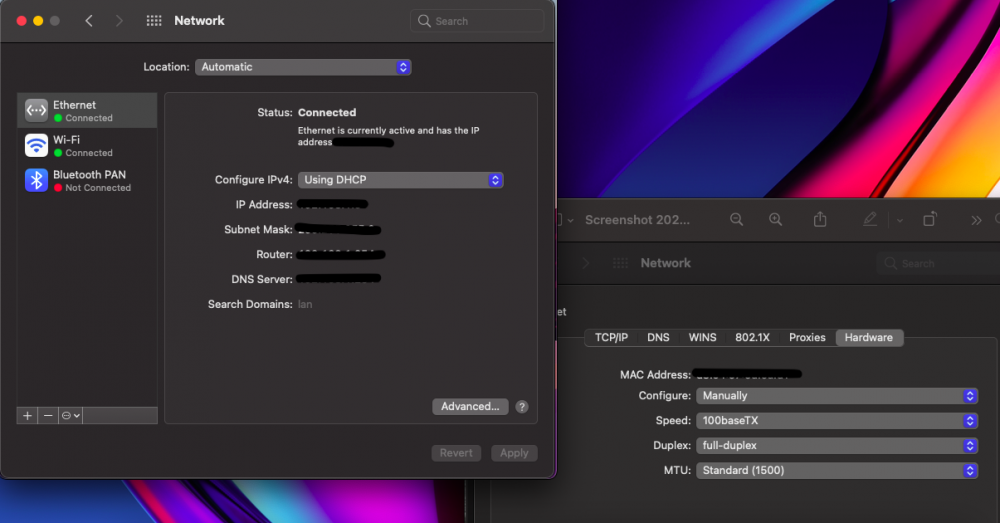Rotate the image in Preview toolbar
The width and height of the screenshot is (1000, 523).
(x=930, y=219)
